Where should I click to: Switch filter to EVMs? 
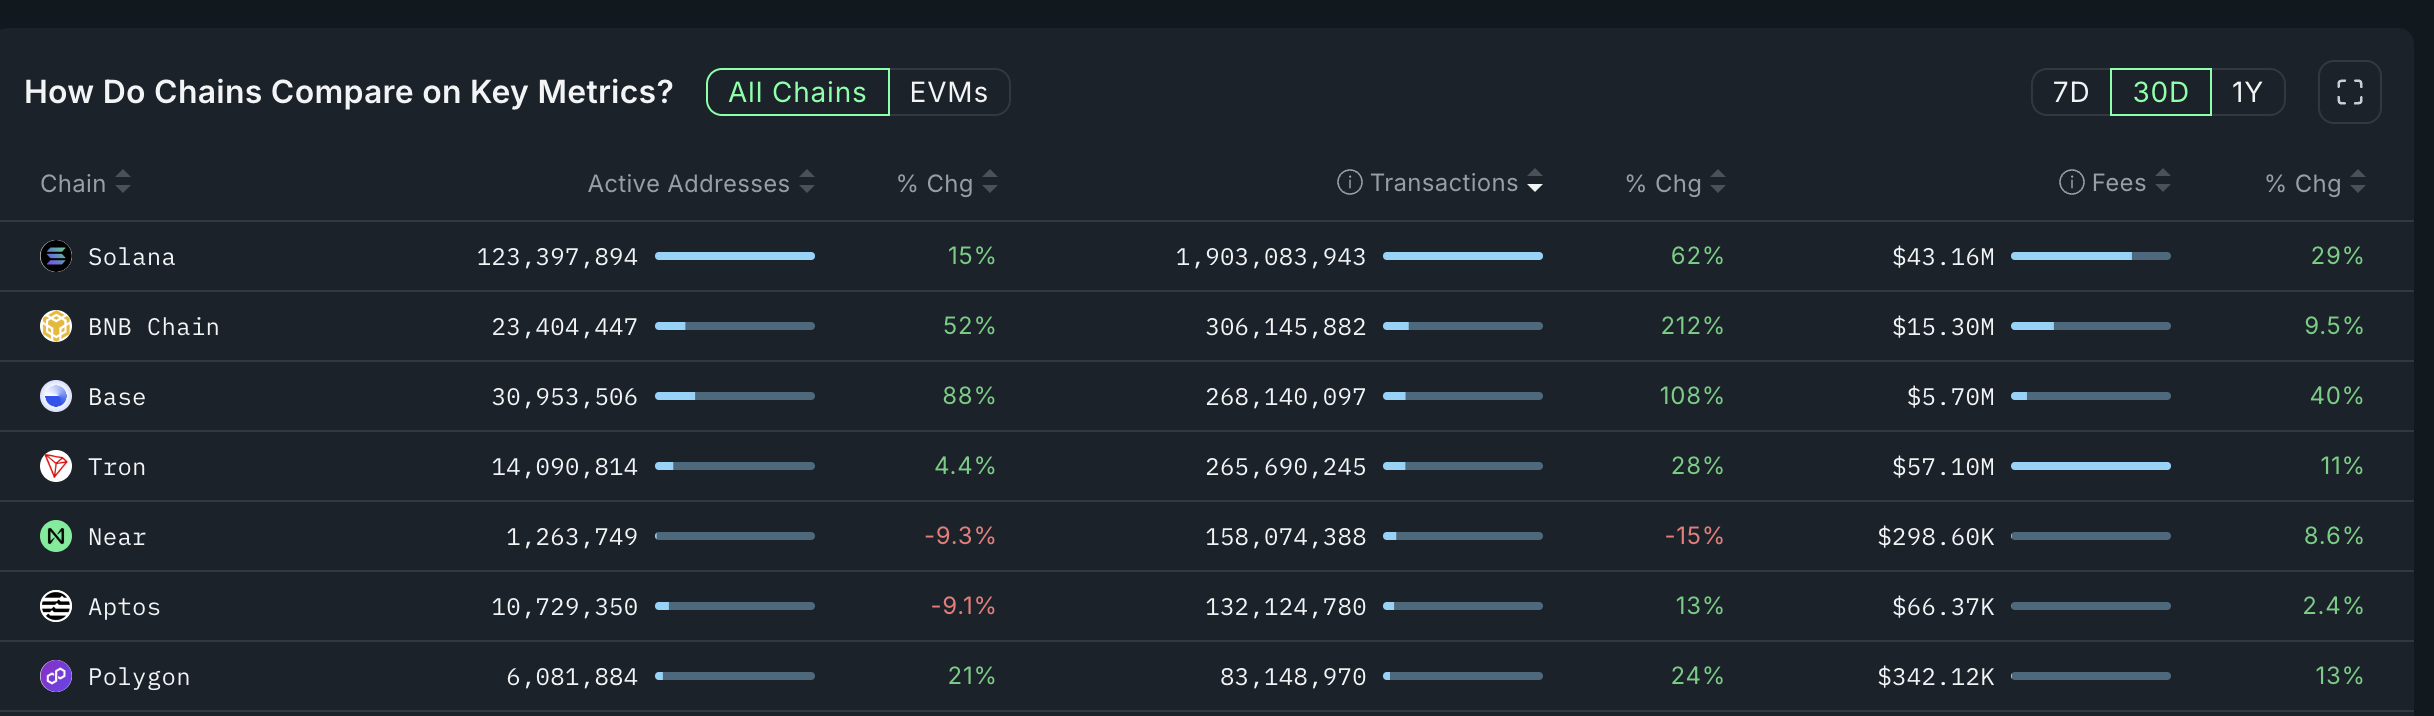point(948,92)
